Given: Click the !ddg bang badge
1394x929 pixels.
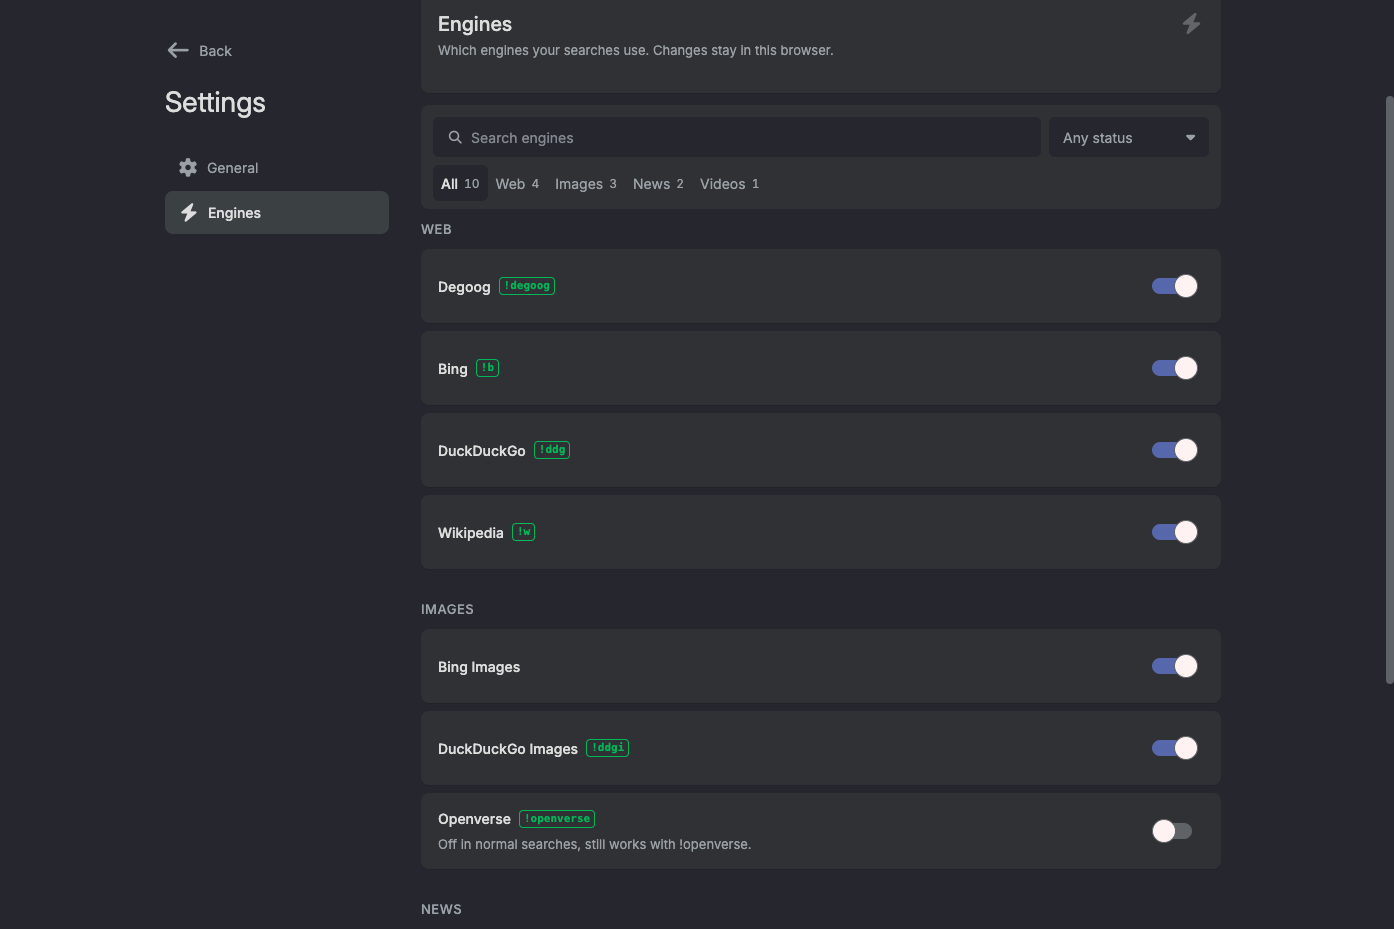Looking at the screenshot, I should tap(552, 450).
